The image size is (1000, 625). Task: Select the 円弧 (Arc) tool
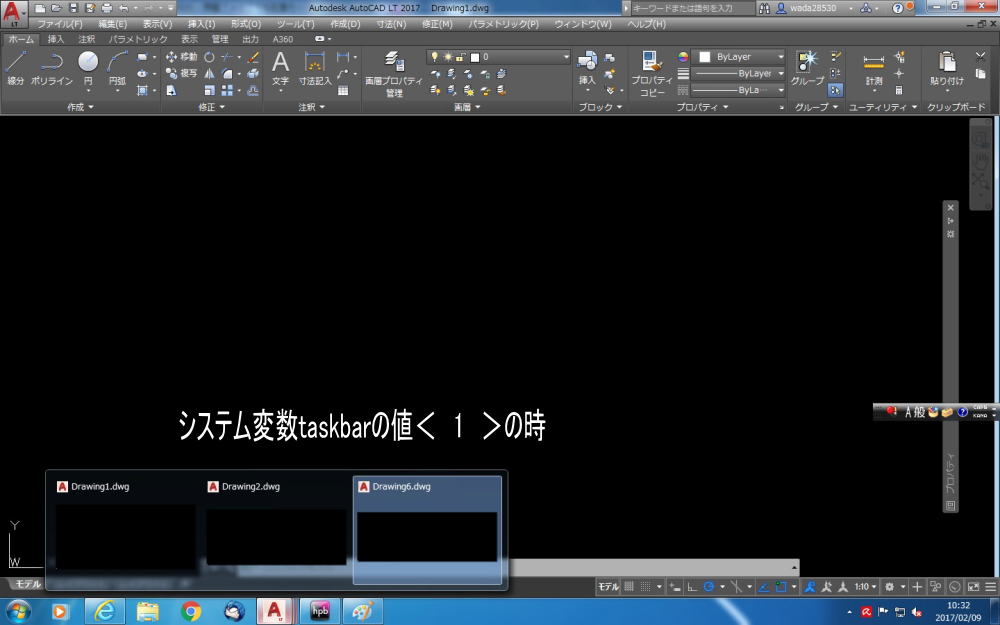coord(117,68)
